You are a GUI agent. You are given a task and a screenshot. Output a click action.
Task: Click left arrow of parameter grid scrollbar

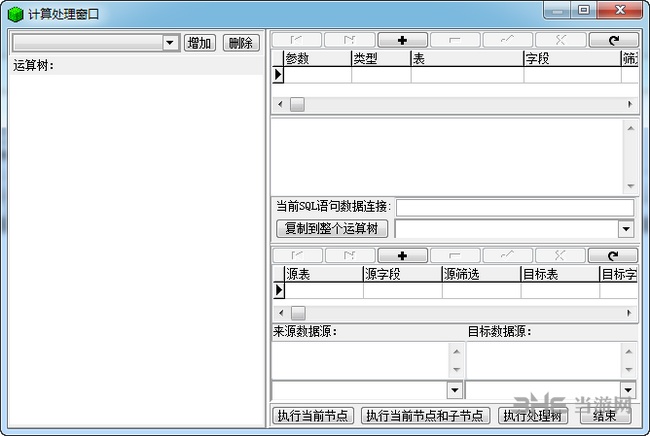click(x=280, y=104)
